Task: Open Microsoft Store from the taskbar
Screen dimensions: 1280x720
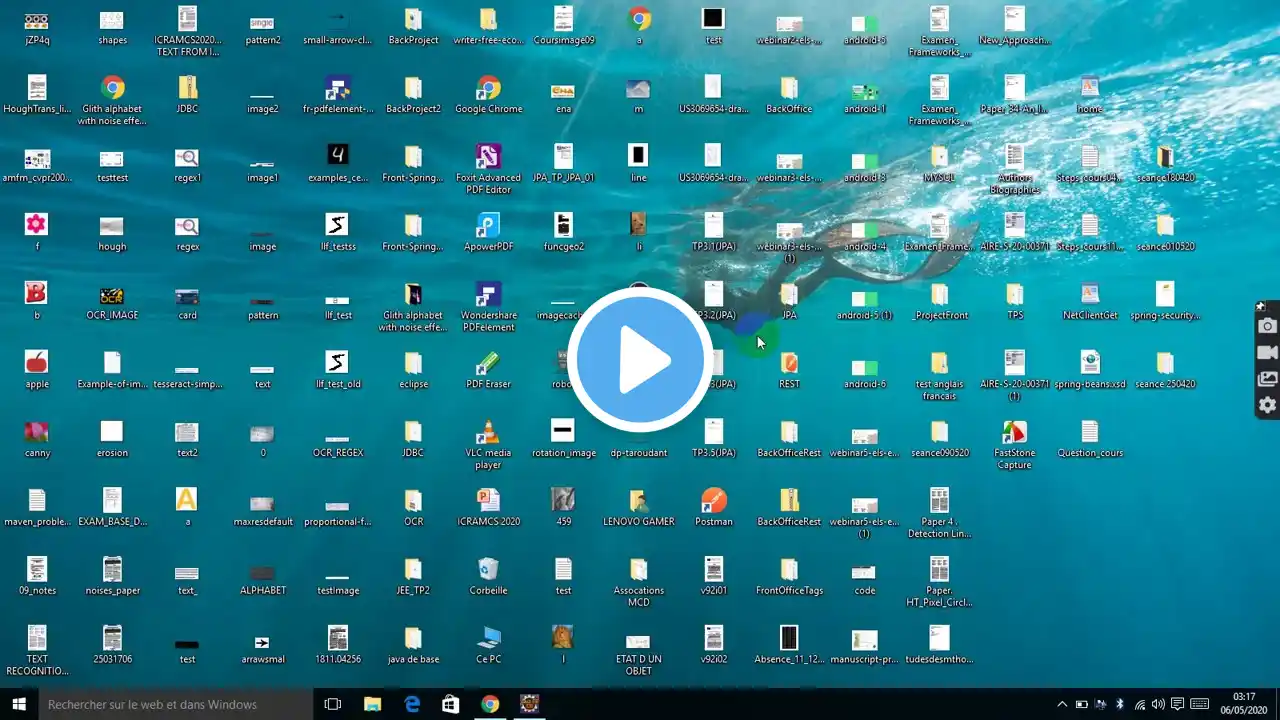Action: [451, 704]
